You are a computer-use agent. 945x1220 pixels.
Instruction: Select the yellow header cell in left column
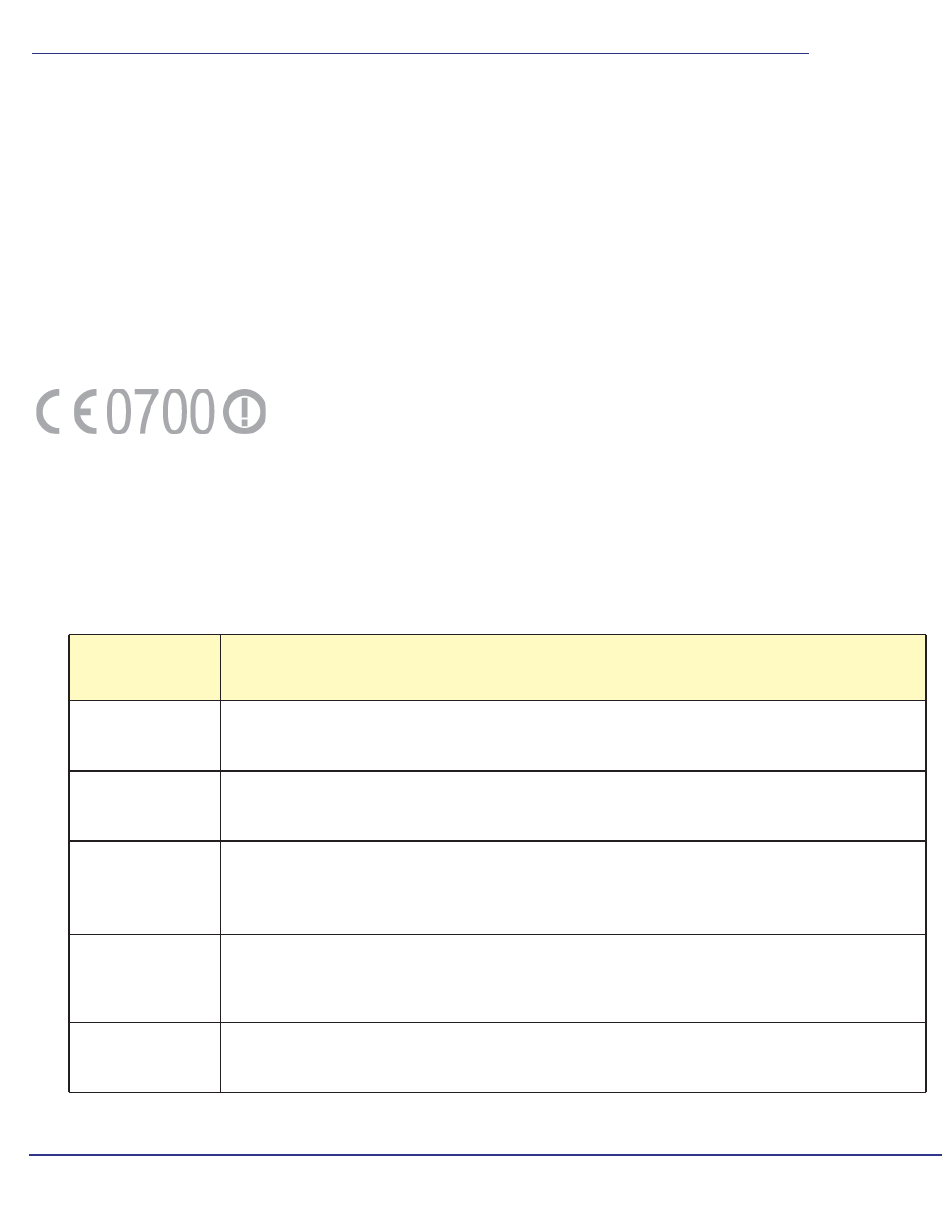click(144, 667)
